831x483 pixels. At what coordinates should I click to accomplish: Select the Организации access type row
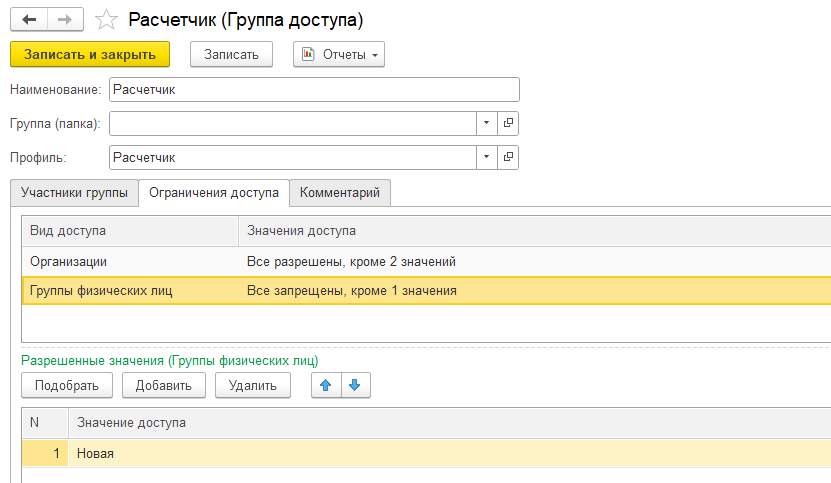click(130, 261)
